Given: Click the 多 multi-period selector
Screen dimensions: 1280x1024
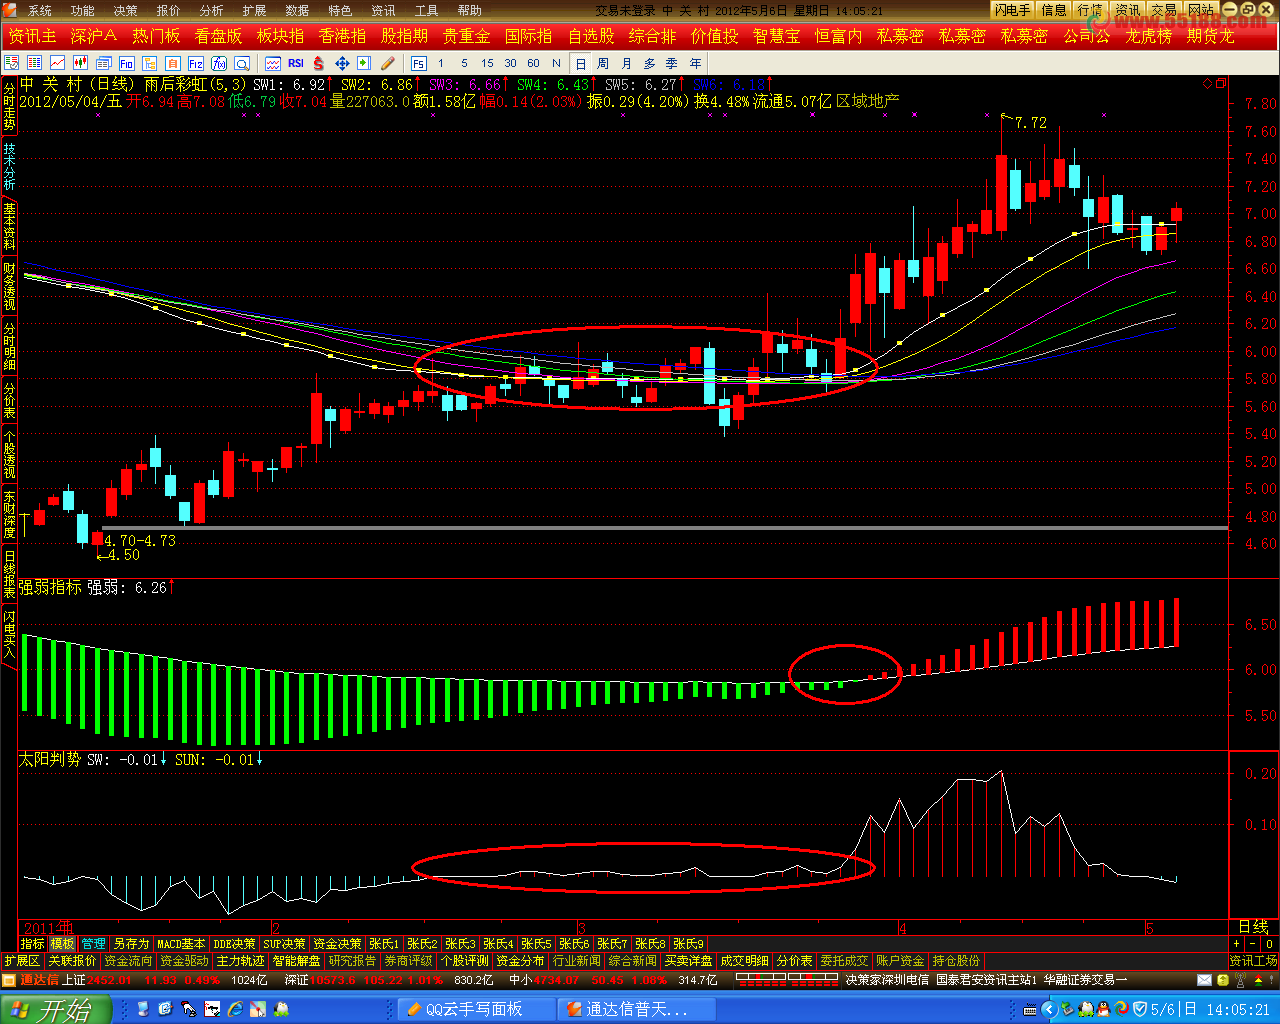Looking at the screenshot, I should (x=649, y=63).
